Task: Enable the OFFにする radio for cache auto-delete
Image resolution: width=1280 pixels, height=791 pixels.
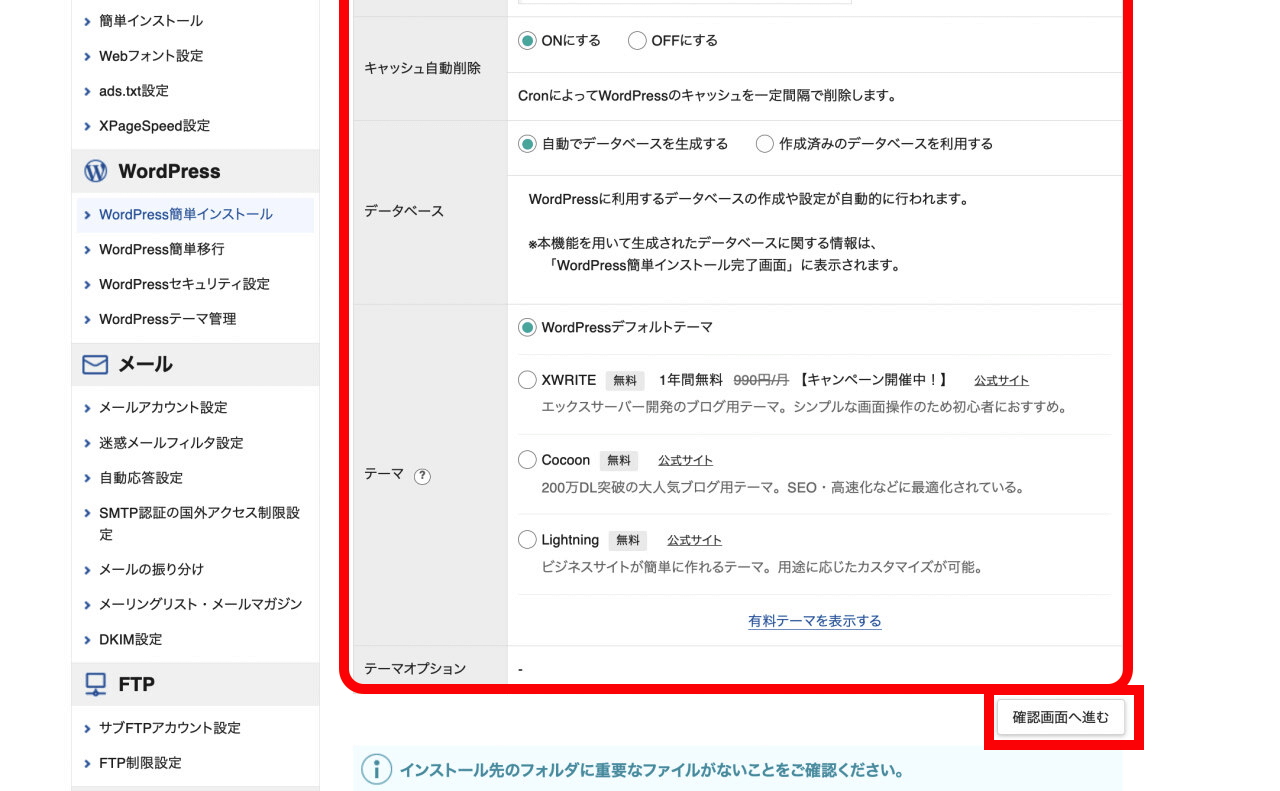Action: (x=636, y=40)
